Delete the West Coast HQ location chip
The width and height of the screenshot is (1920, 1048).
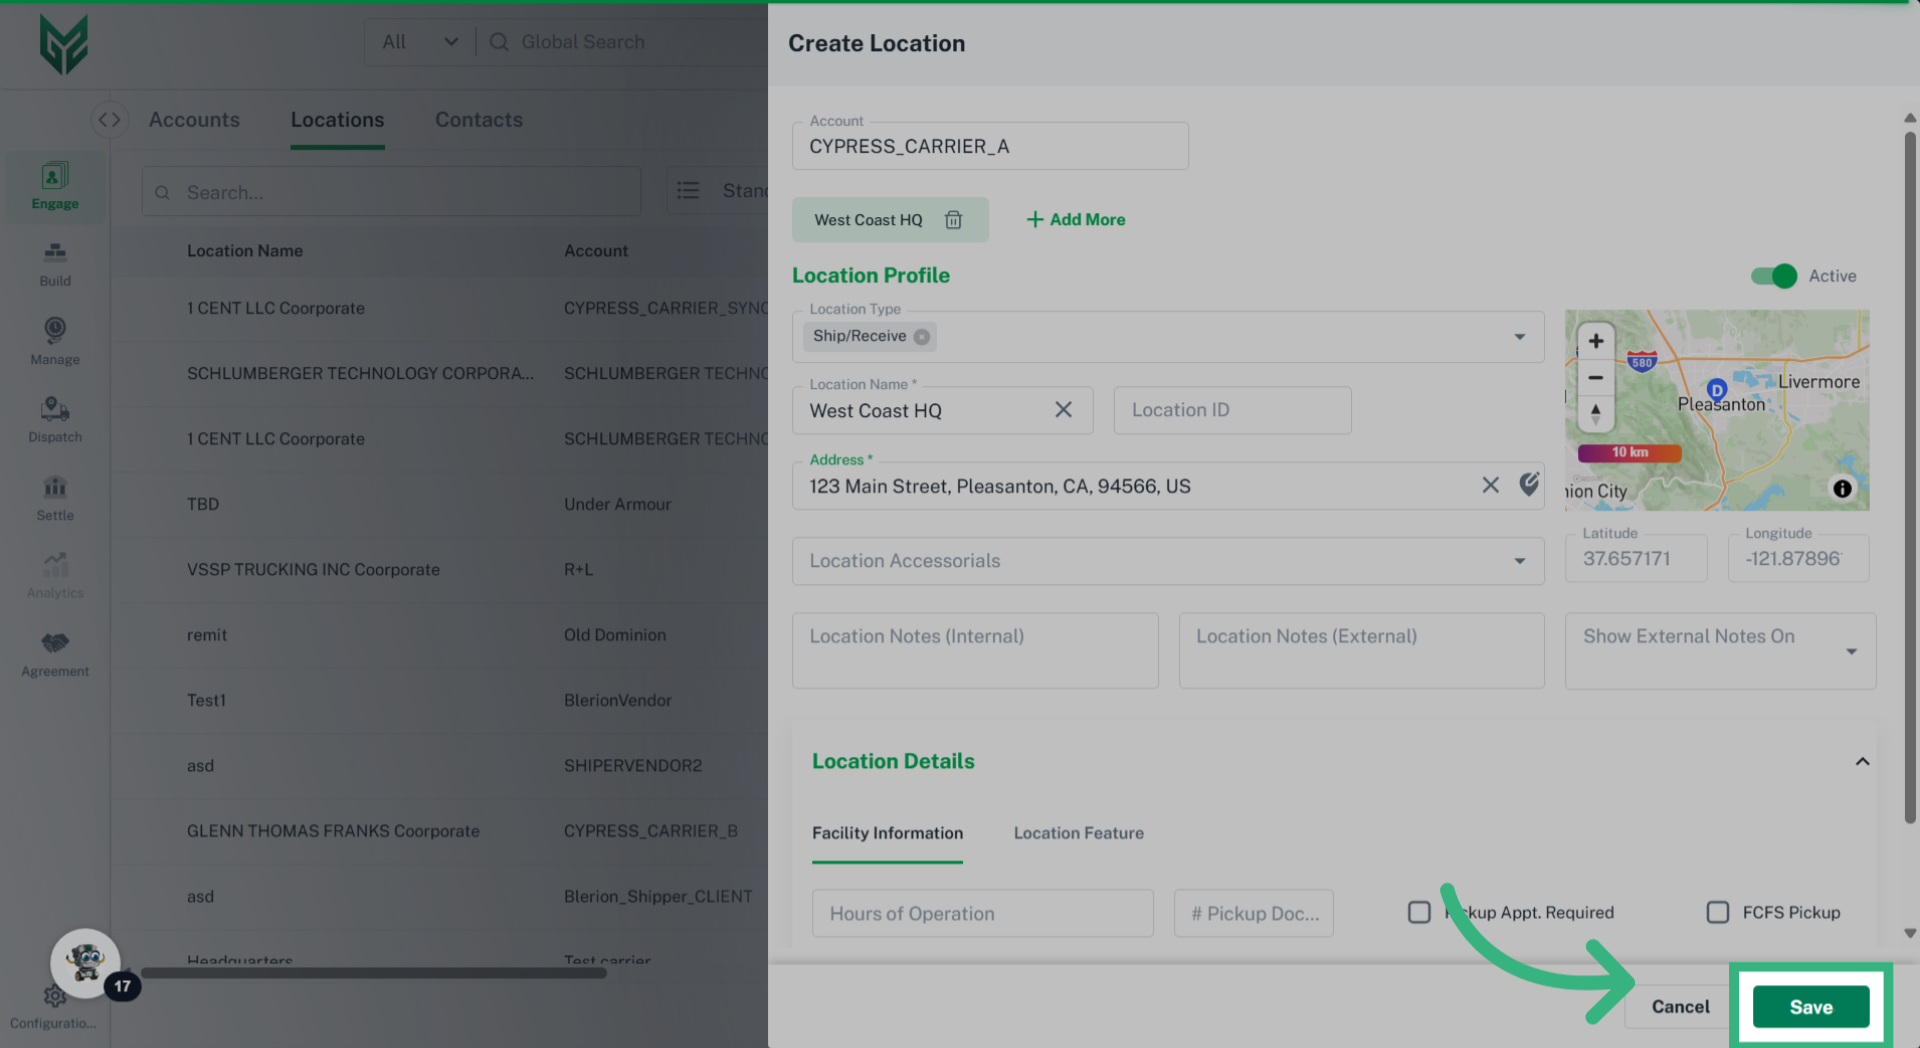pyautogui.click(x=953, y=220)
